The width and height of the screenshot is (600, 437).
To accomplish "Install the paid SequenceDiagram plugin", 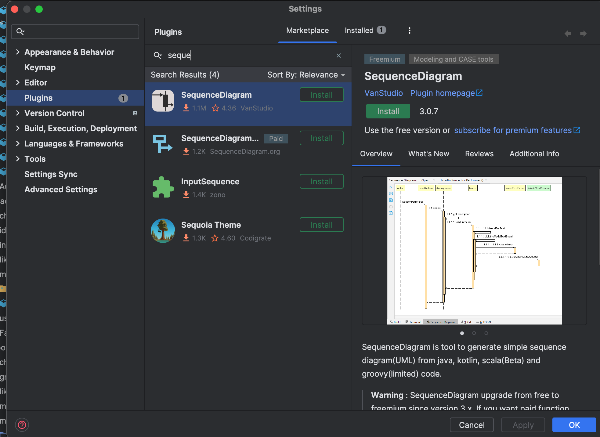I will tap(321, 138).
